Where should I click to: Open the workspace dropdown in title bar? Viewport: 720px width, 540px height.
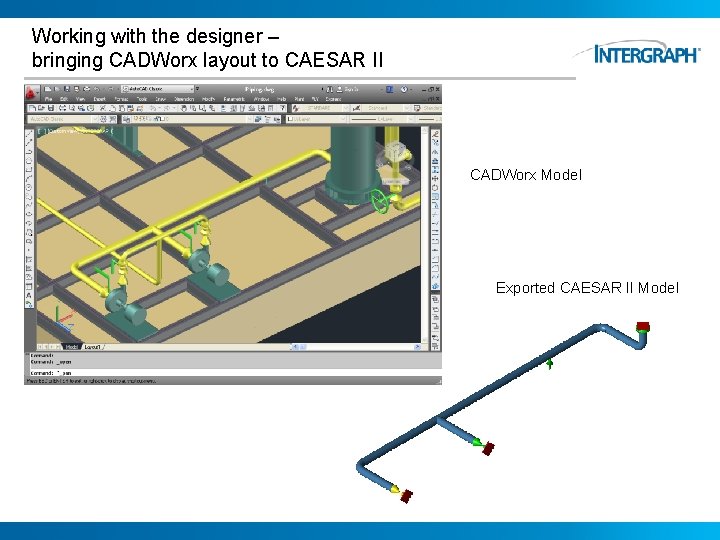159,89
